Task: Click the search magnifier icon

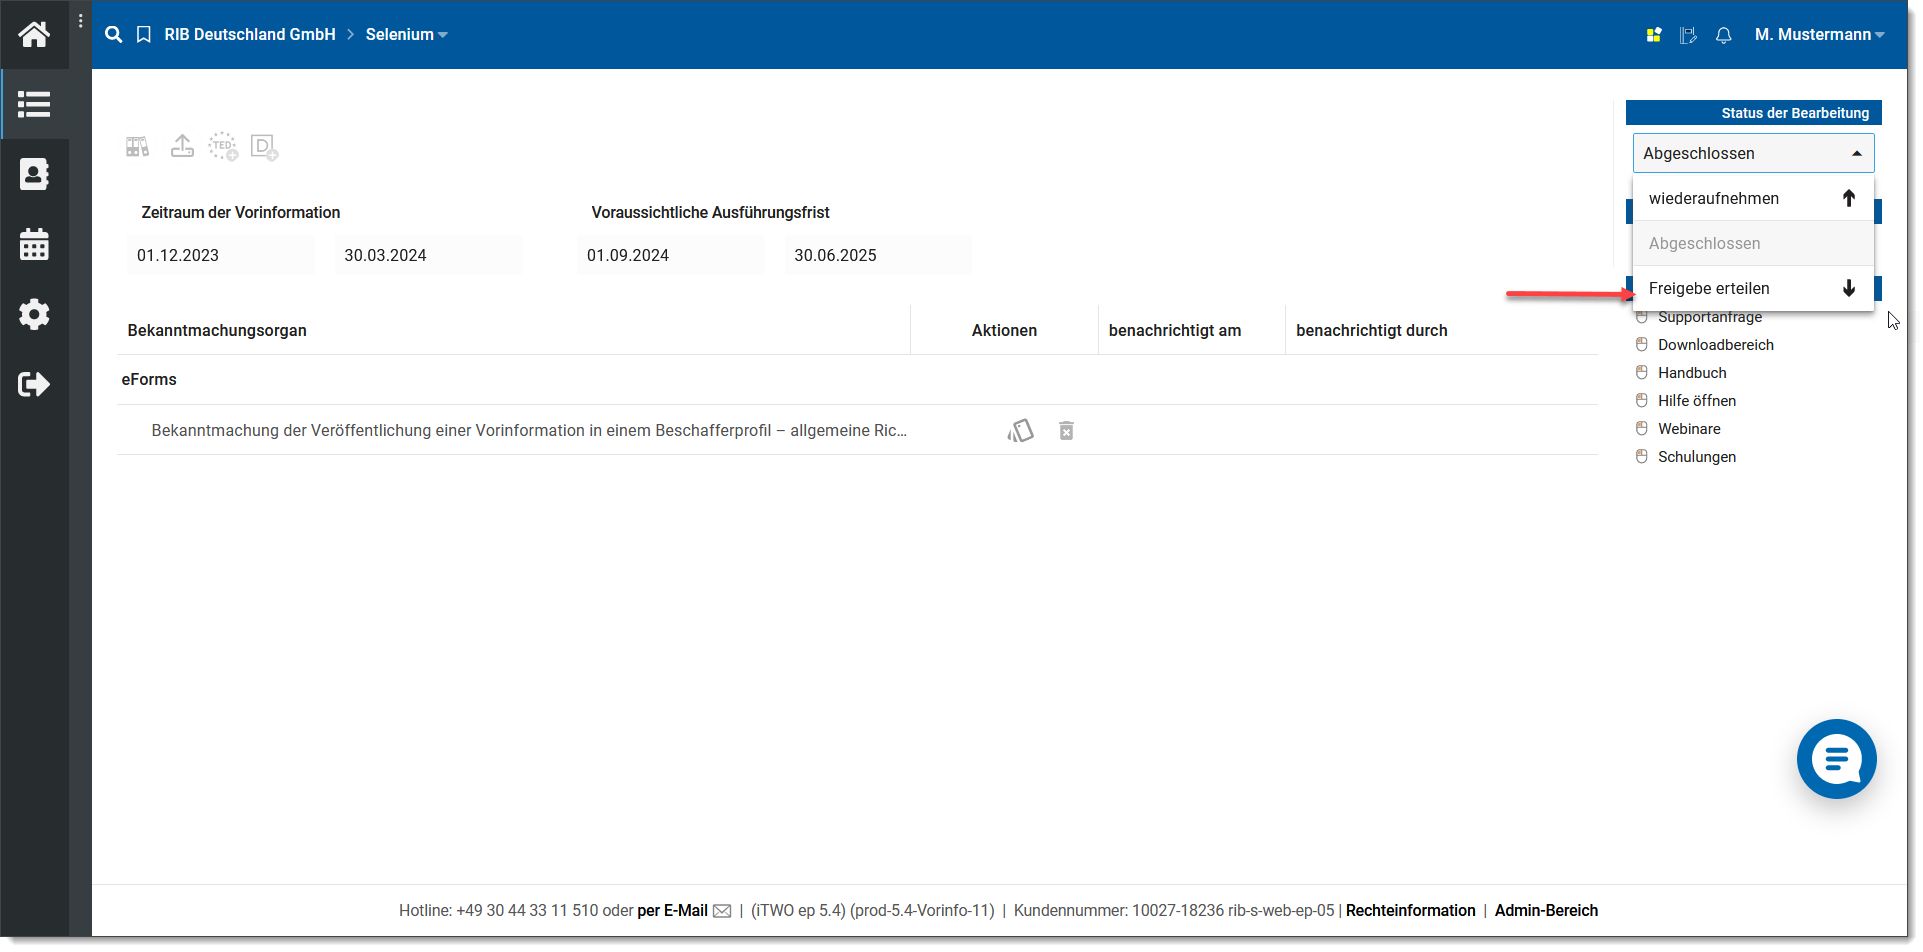Action: coord(114,35)
